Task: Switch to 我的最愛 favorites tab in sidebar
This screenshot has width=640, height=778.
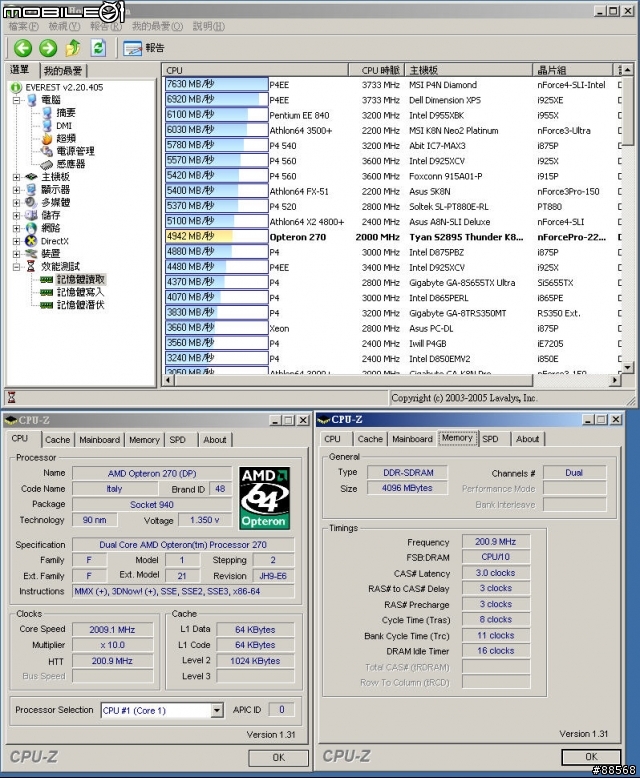Action: pyautogui.click(x=63, y=70)
